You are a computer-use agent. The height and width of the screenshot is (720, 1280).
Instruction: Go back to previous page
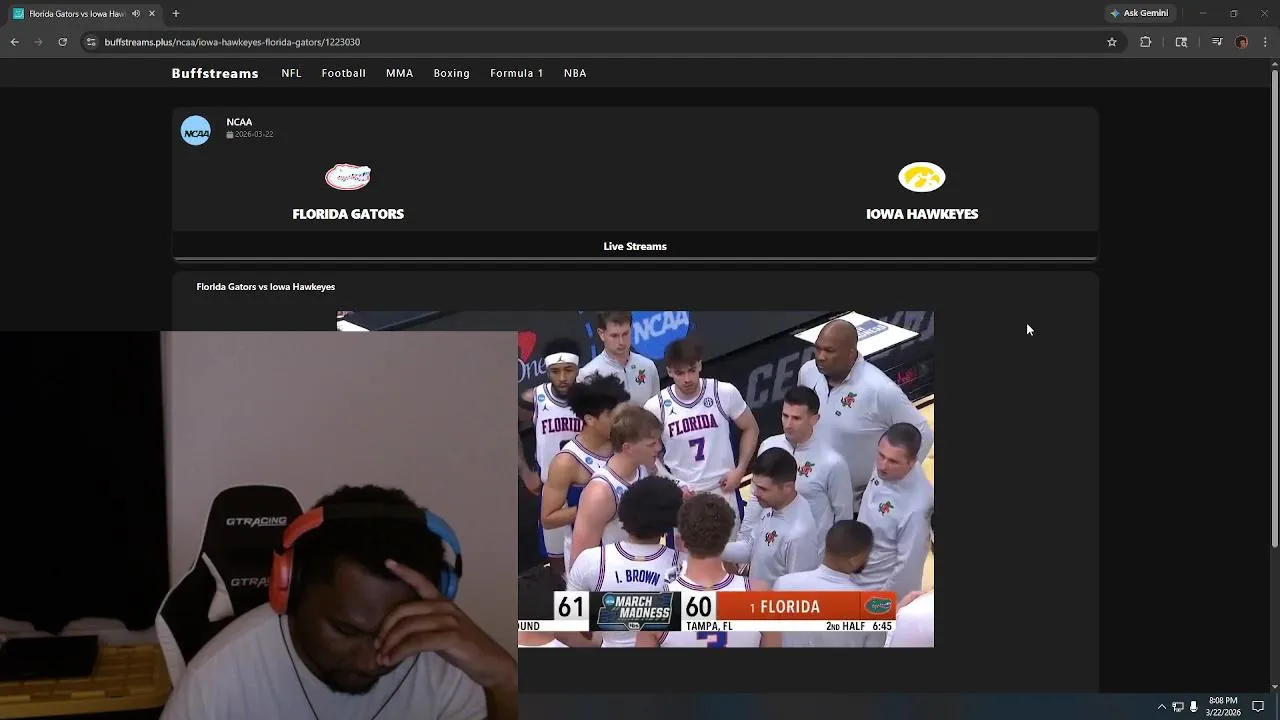(x=15, y=42)
